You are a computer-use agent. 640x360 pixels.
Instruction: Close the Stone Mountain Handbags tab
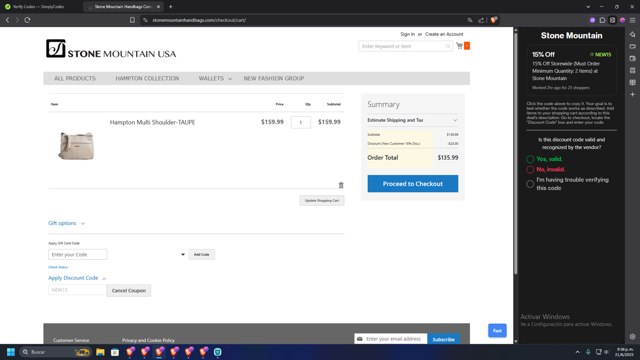(158, 7)
